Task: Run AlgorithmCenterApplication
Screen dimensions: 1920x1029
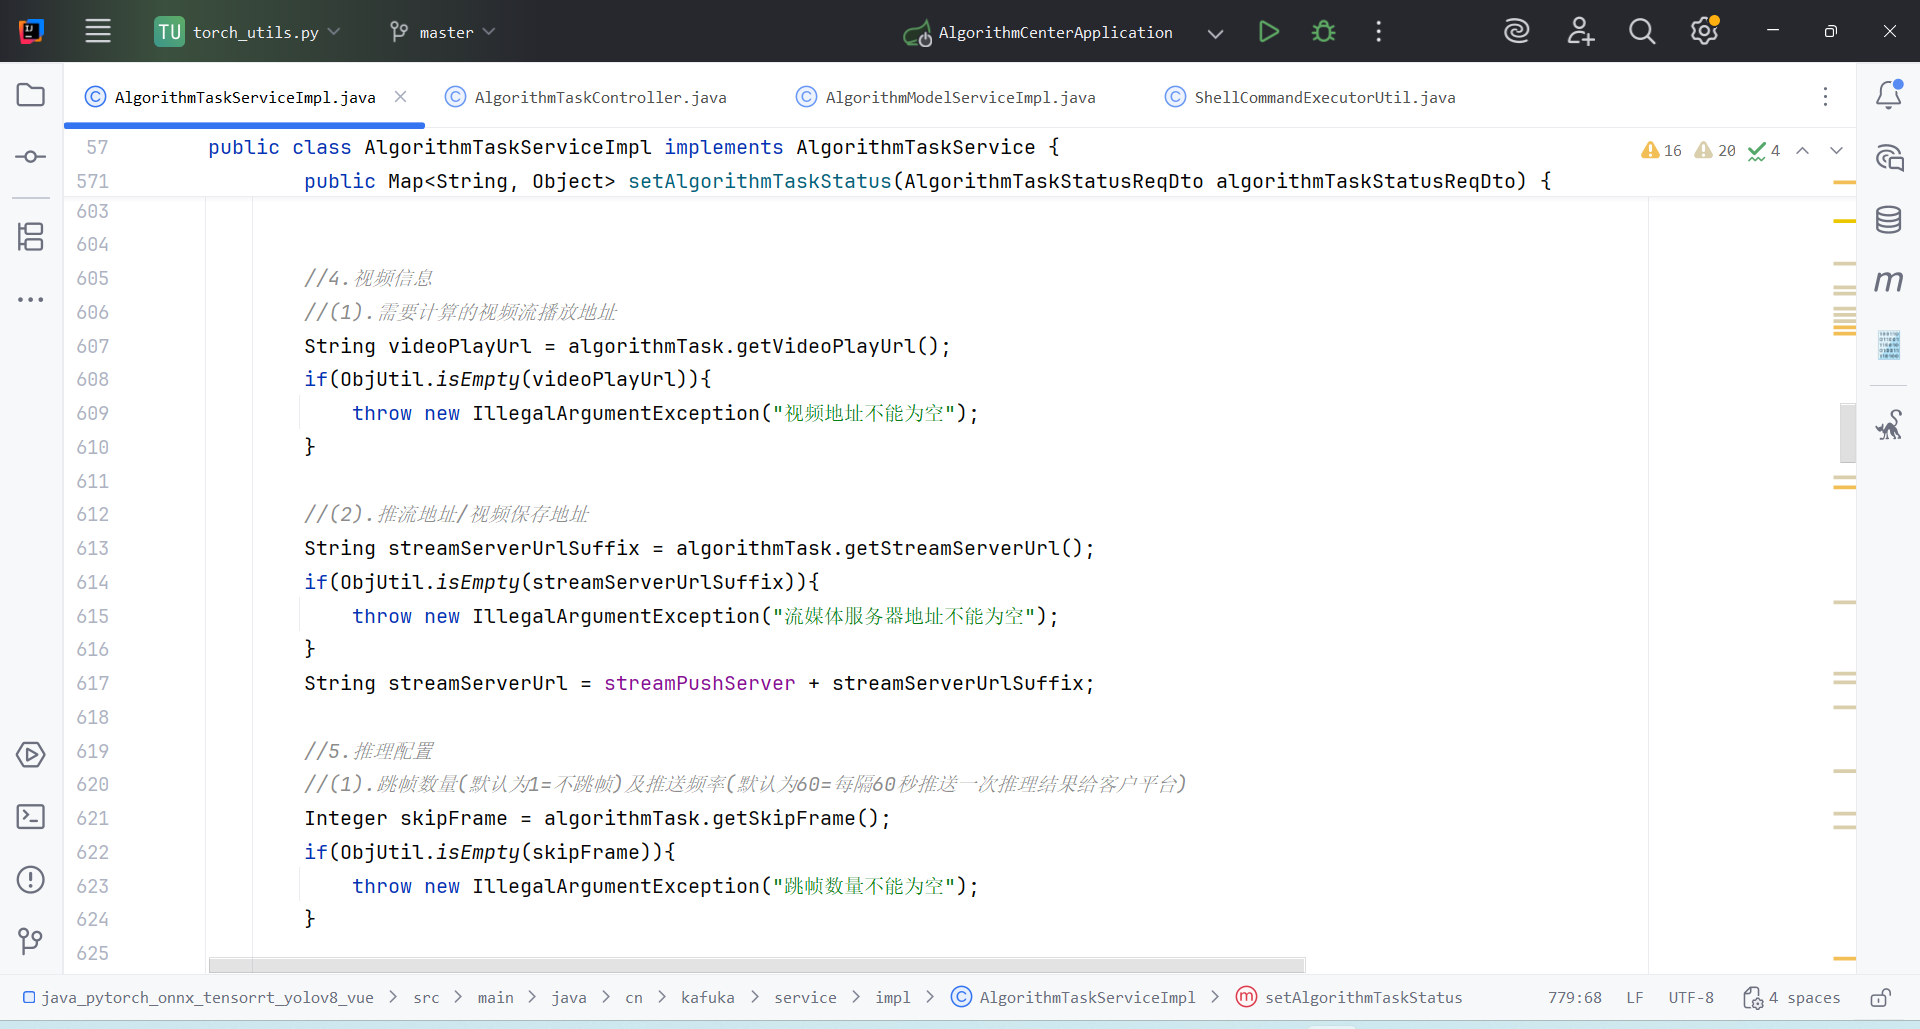Action: (x=1268, y=32)
